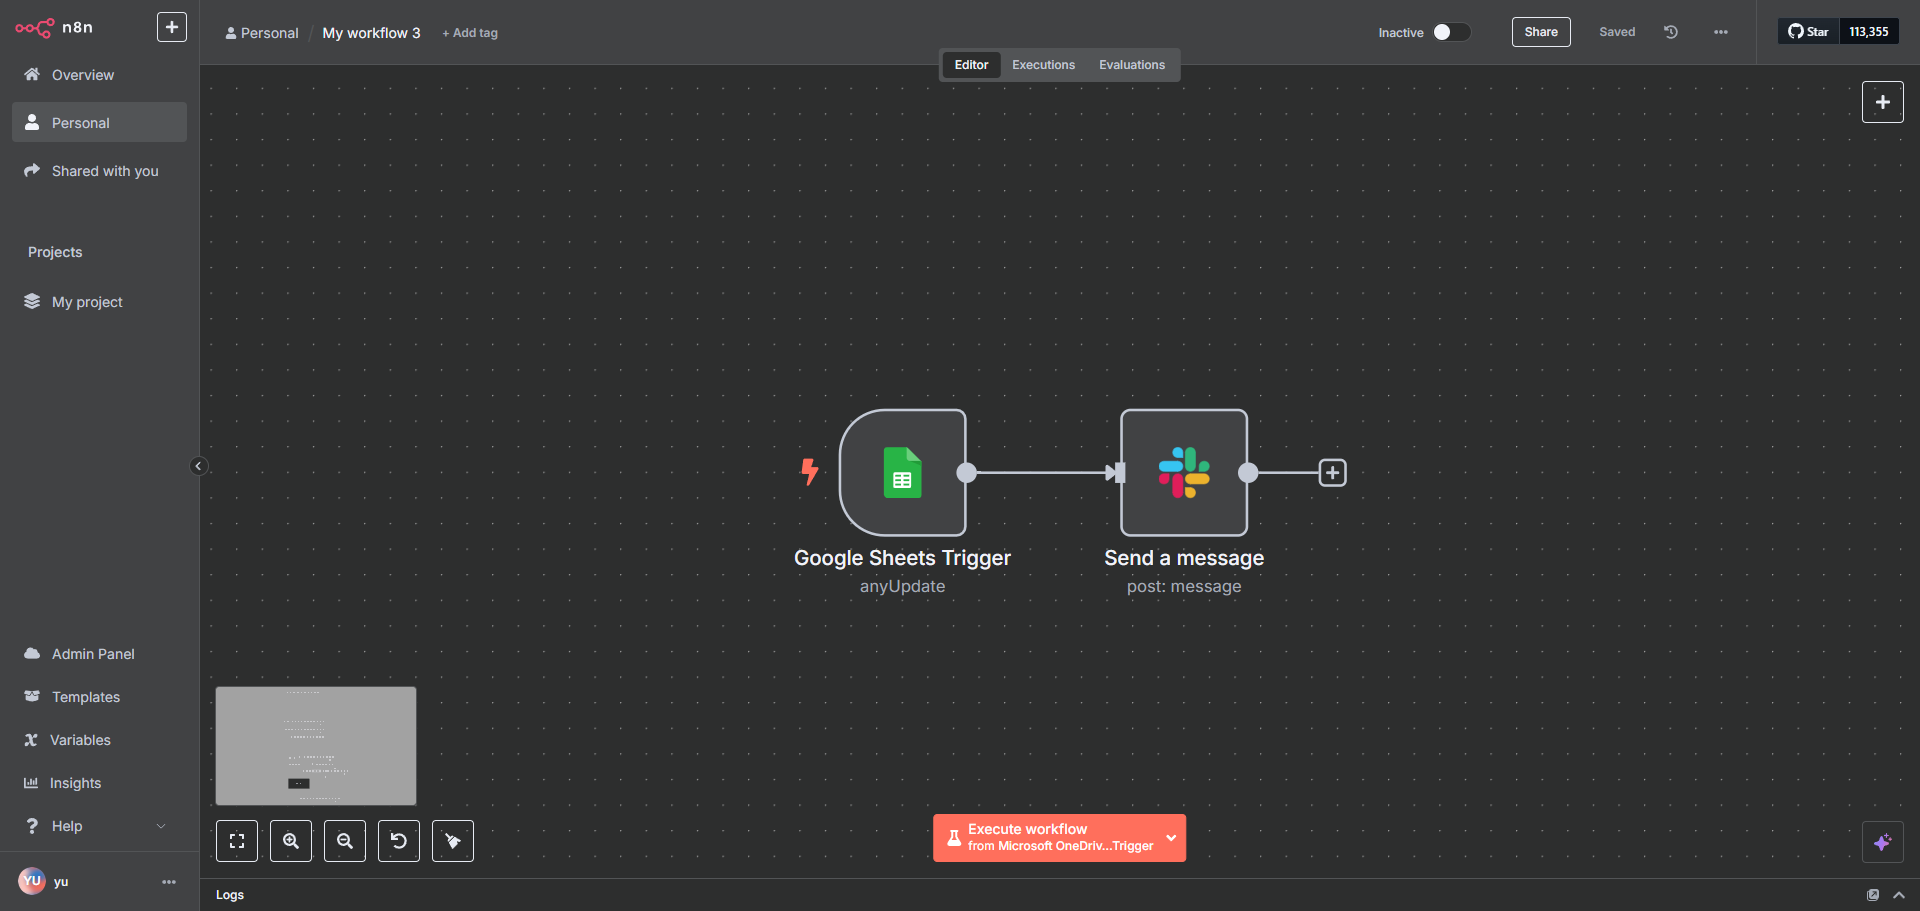Screen dimensions: 1920x911
Task: Click the n8n logo icon
Action: (x=35, y=28)
